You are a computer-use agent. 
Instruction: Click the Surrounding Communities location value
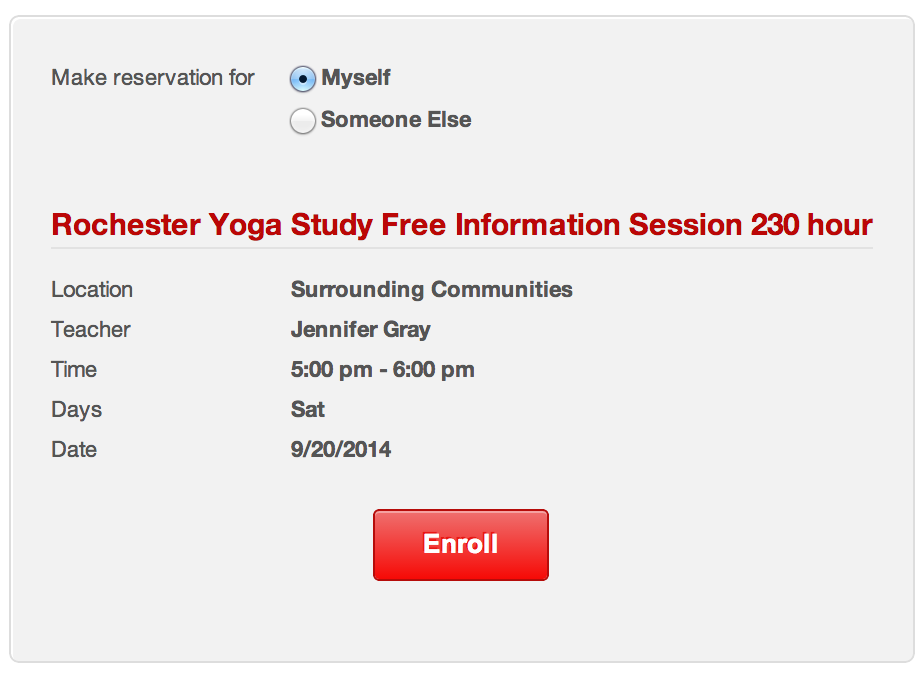(431, 290)
